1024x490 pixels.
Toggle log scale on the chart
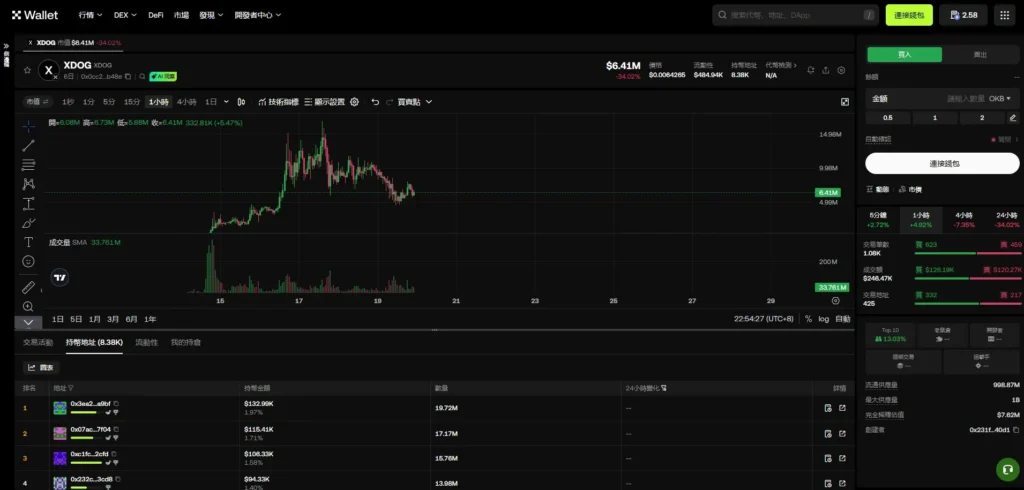(x=824, y=319)
